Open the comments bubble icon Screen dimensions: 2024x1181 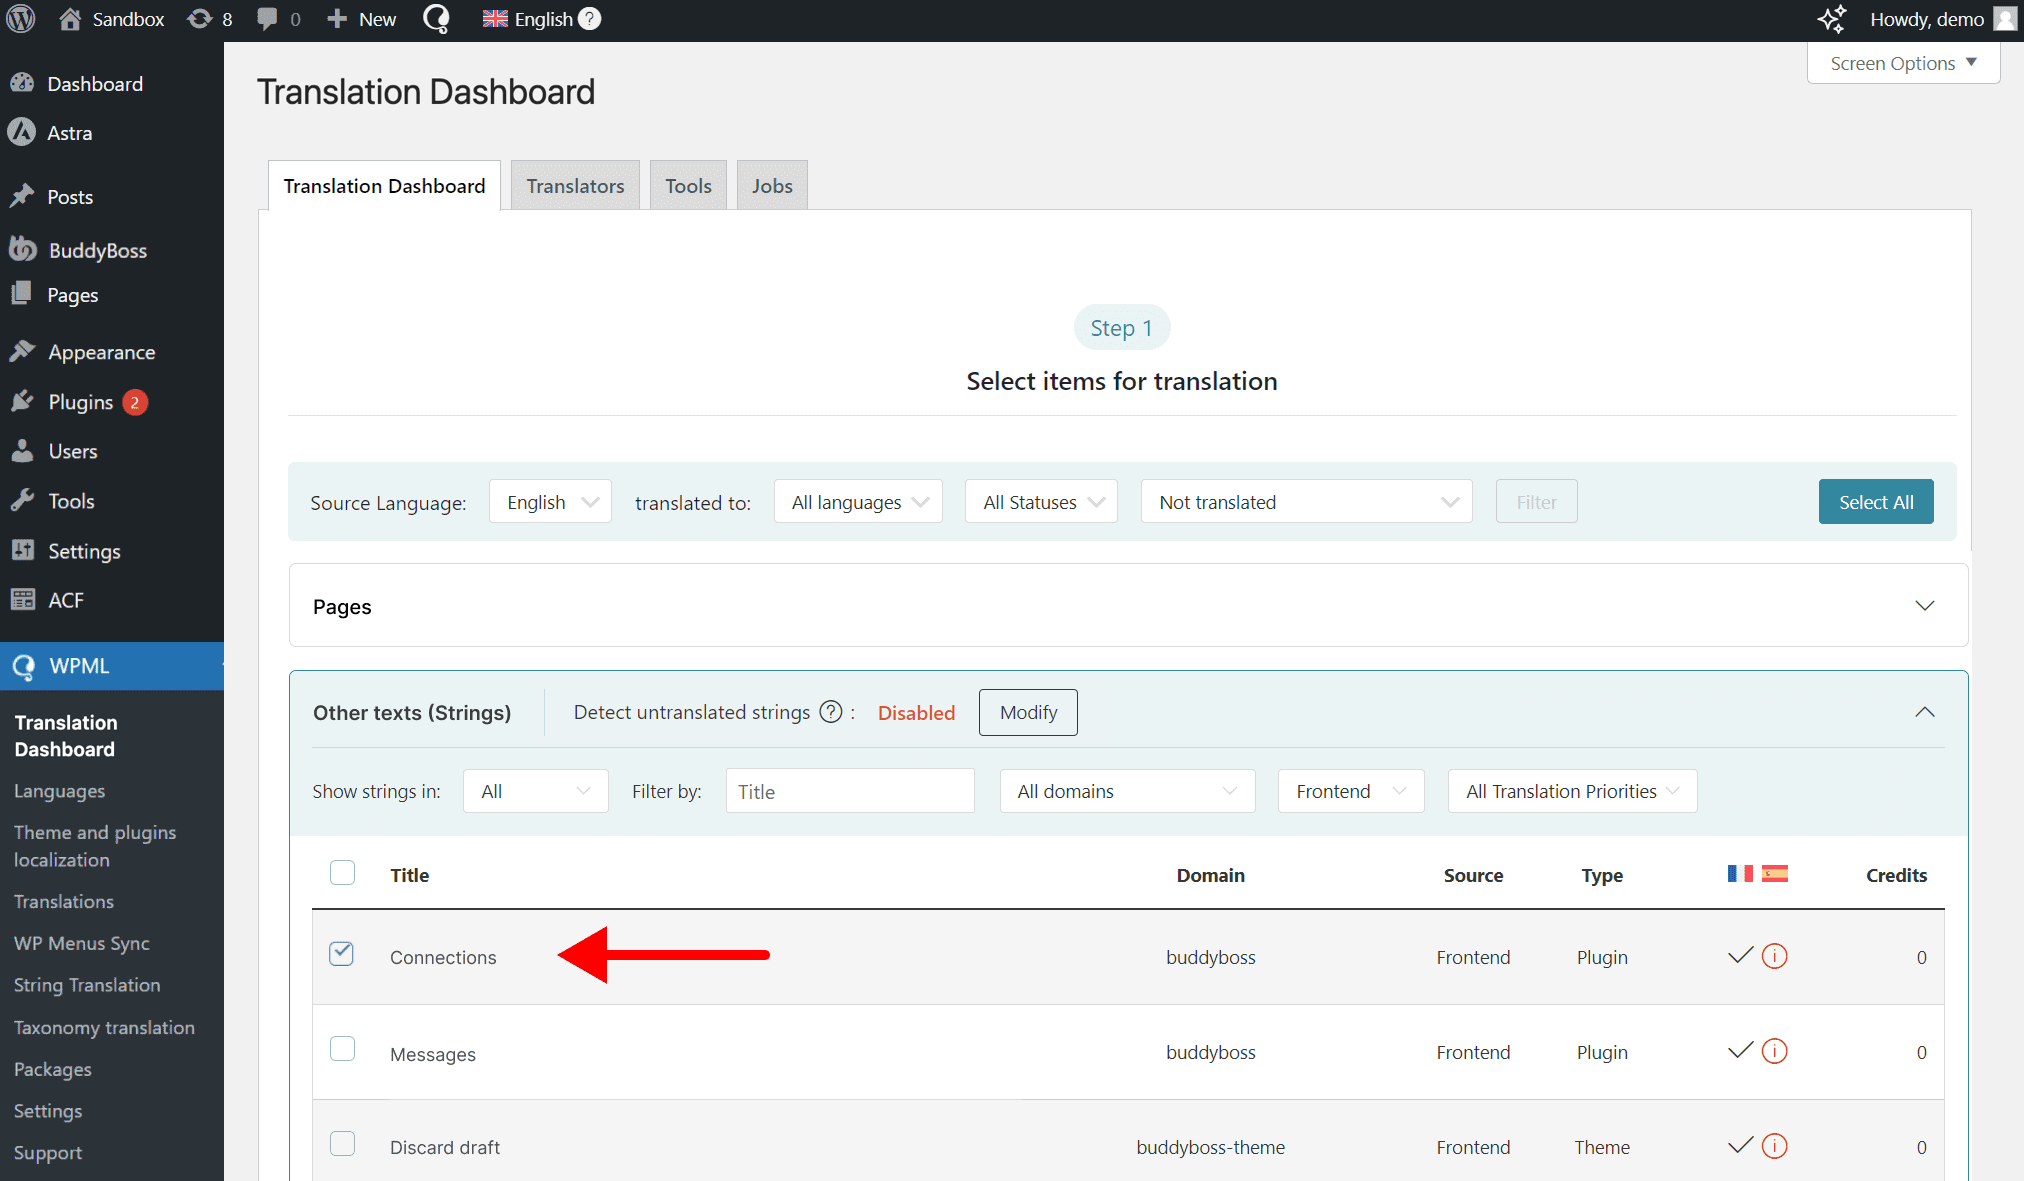[x=267, y=19]
